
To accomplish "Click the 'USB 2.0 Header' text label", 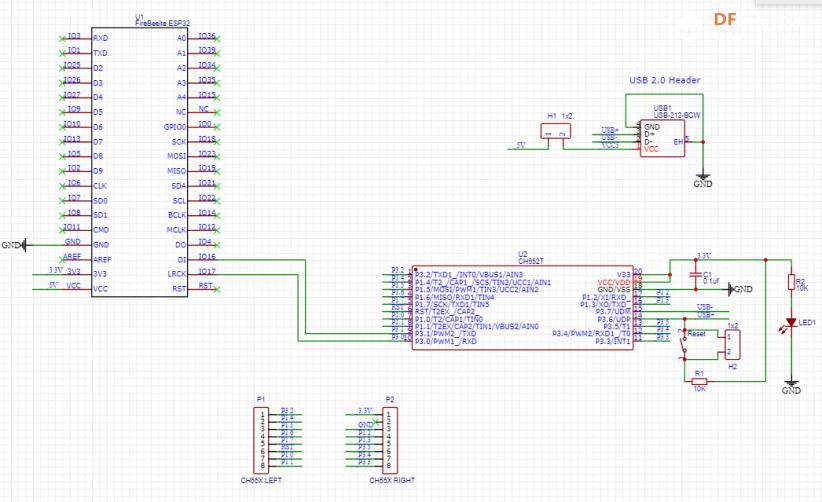I will (665, 80).
